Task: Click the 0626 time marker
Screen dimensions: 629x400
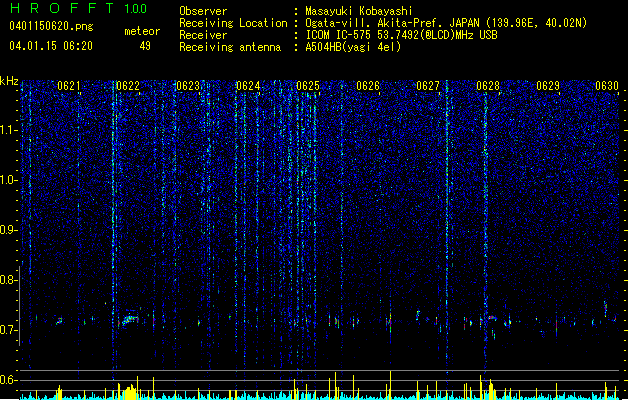Action: 368,86
